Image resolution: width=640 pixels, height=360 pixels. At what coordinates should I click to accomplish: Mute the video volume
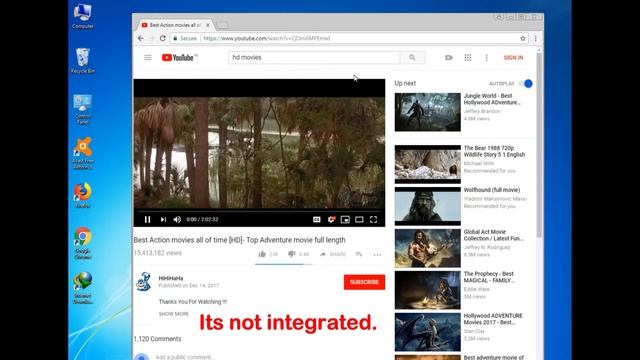tap(177, 220)
